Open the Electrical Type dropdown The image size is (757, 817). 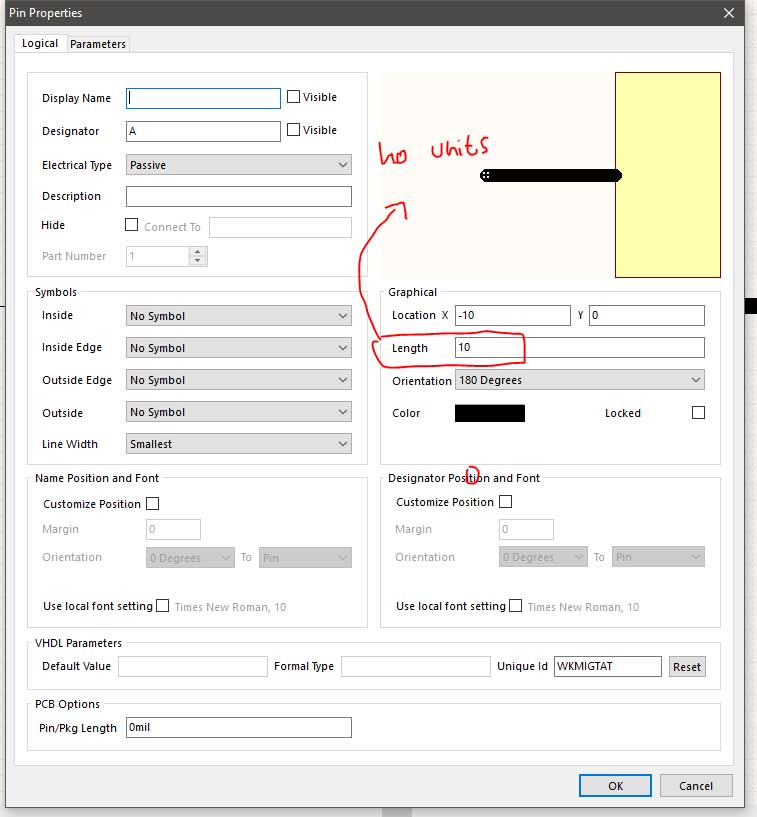coord(239,165)
